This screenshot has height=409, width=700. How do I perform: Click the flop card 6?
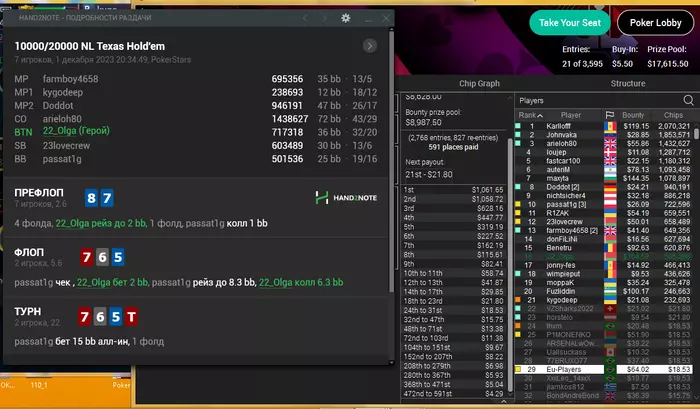[x=102, y=257]
